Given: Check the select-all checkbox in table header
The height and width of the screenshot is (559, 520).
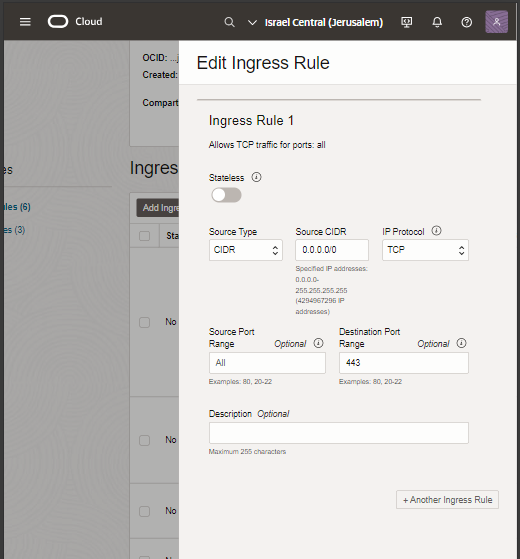Looking at the screenshot, I should point(144,236).
